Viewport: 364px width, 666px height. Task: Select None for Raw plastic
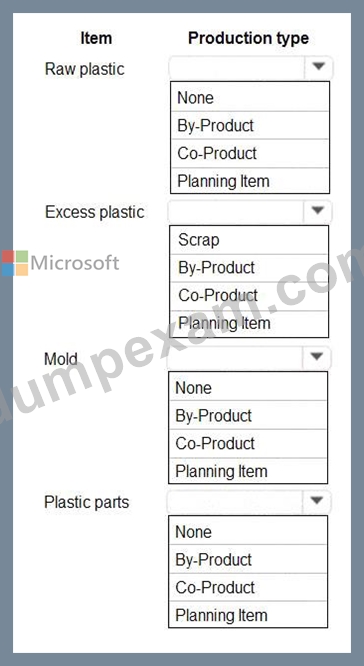(250, 98)
